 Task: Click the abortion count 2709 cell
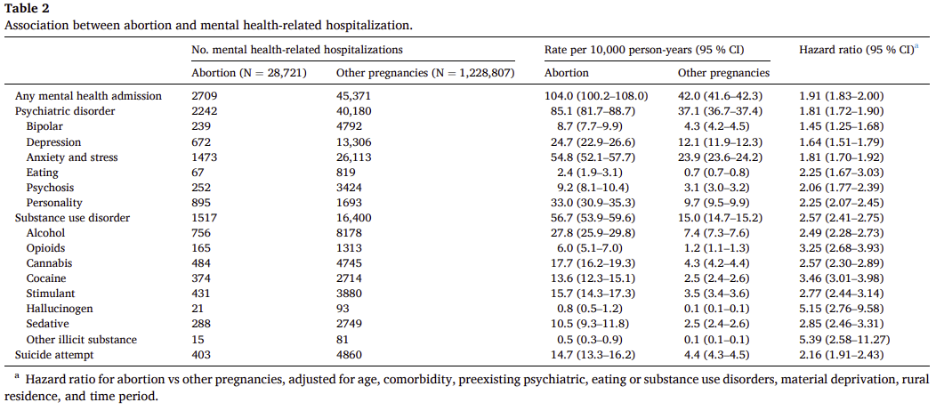[x=207, y=96]
